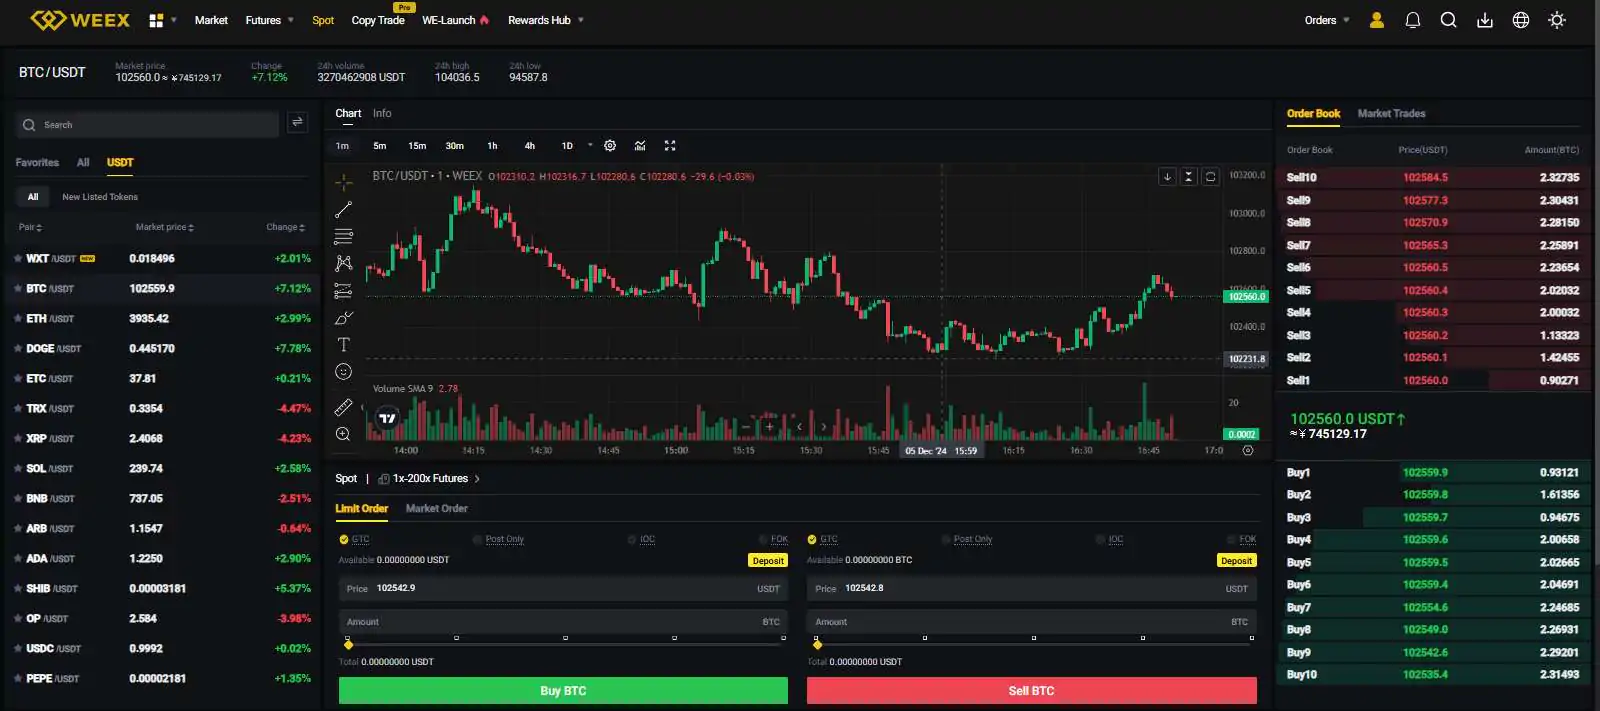This screenshot has width=1600, height=711.
Task: Open the language globe icon
Action: pos(1521,20)
